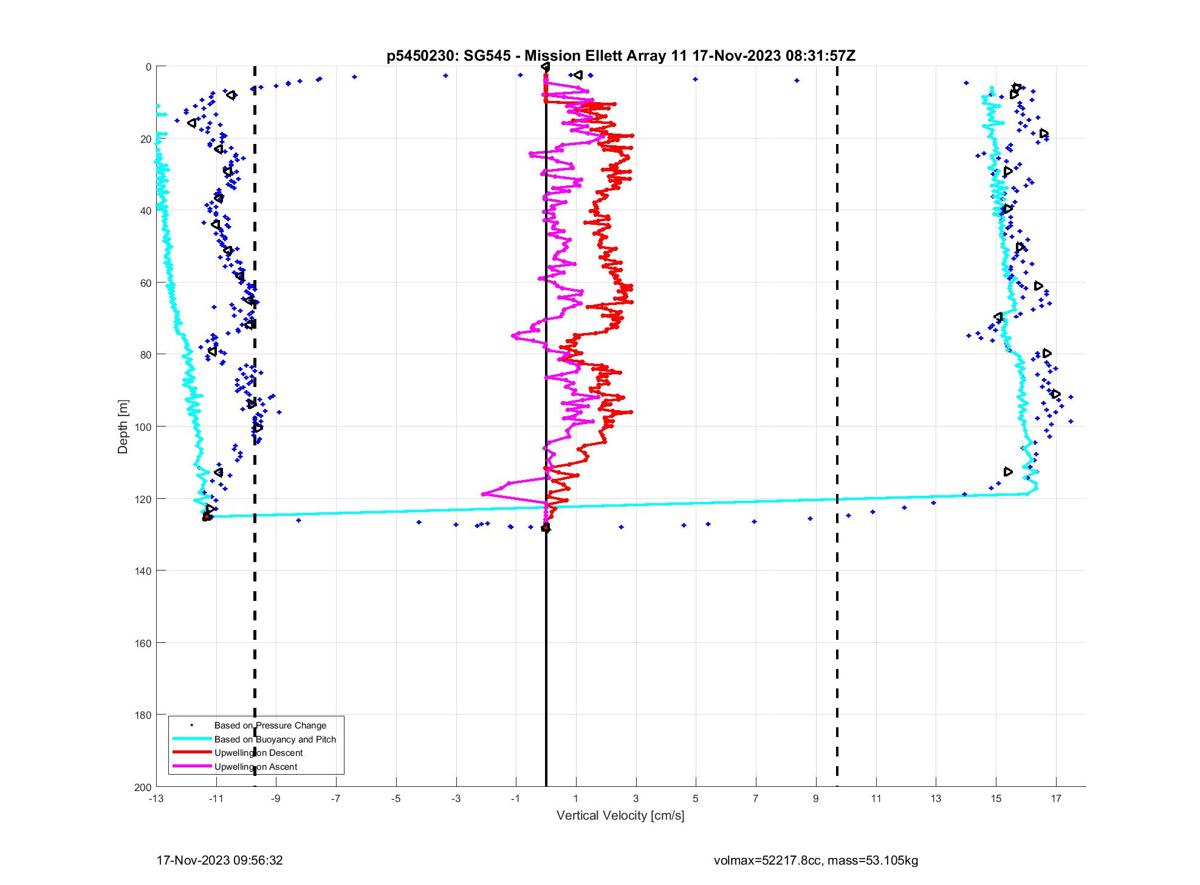Select the 'Based on Buoyancy and Pitch' legend entry
This screenshot has width=1200, height=885.
275,739
